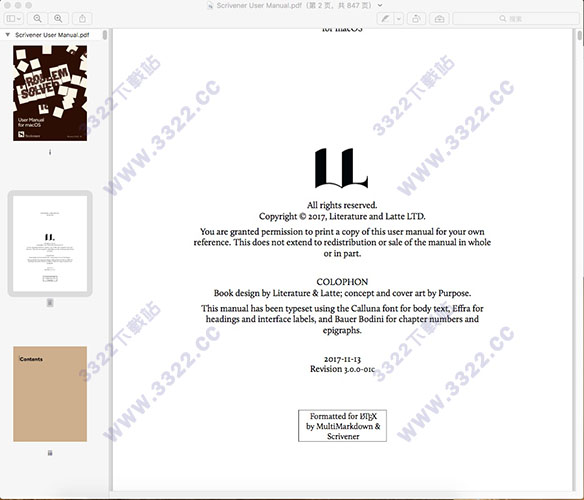Viewport: 584px width, 500px height.
Task: Select the copyright page thumbnail
Action: [50, 244]
